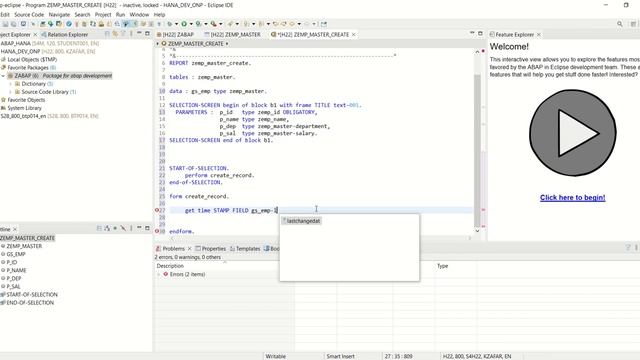Click the error marker on line 27
Image resolution: width=640 pixels, height=360 pixels.
click(157, 210)
